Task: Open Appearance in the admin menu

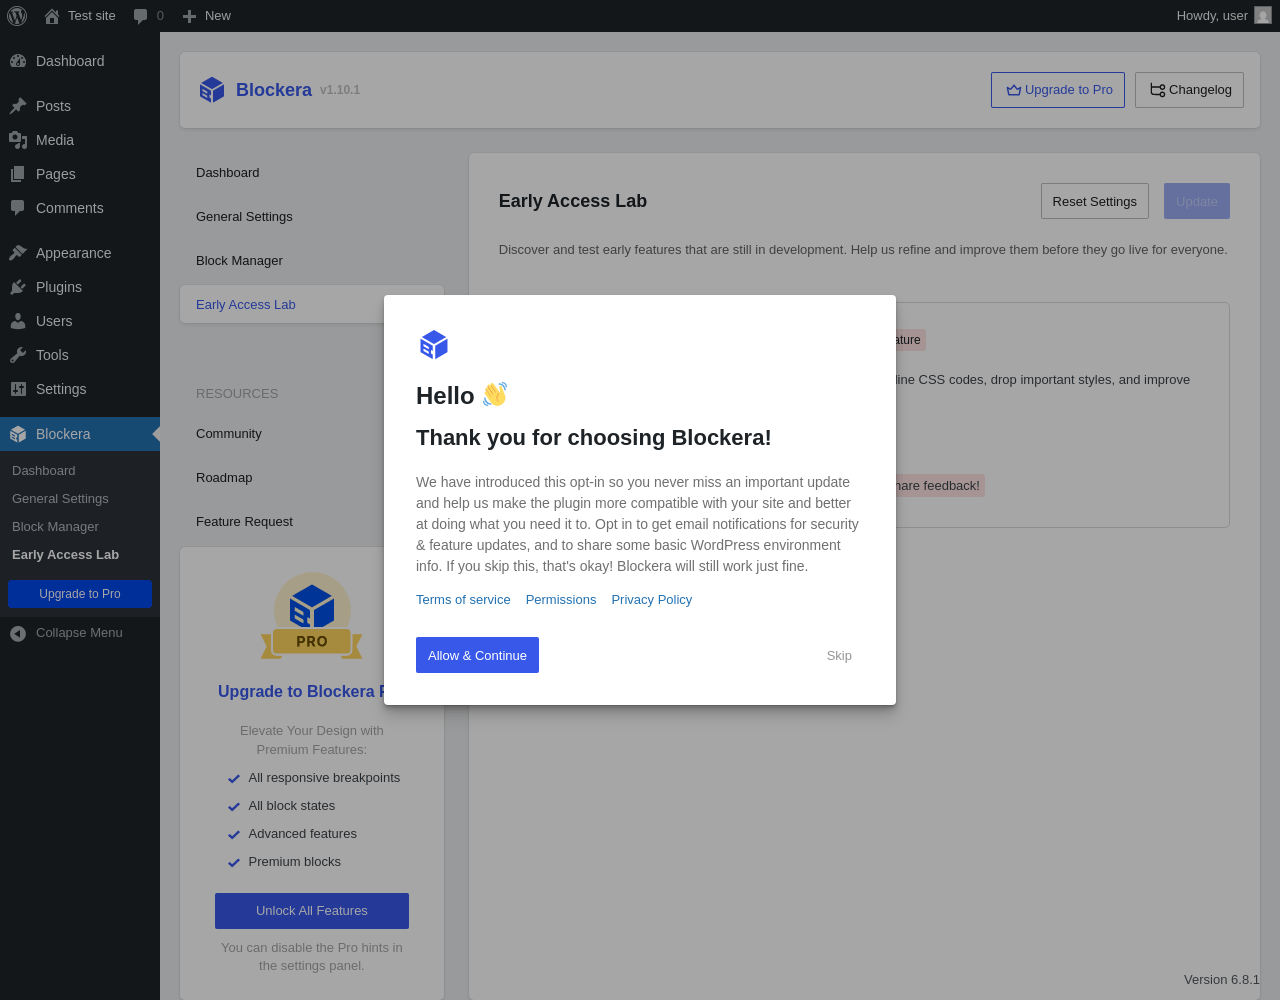Action: coord(80,253)
